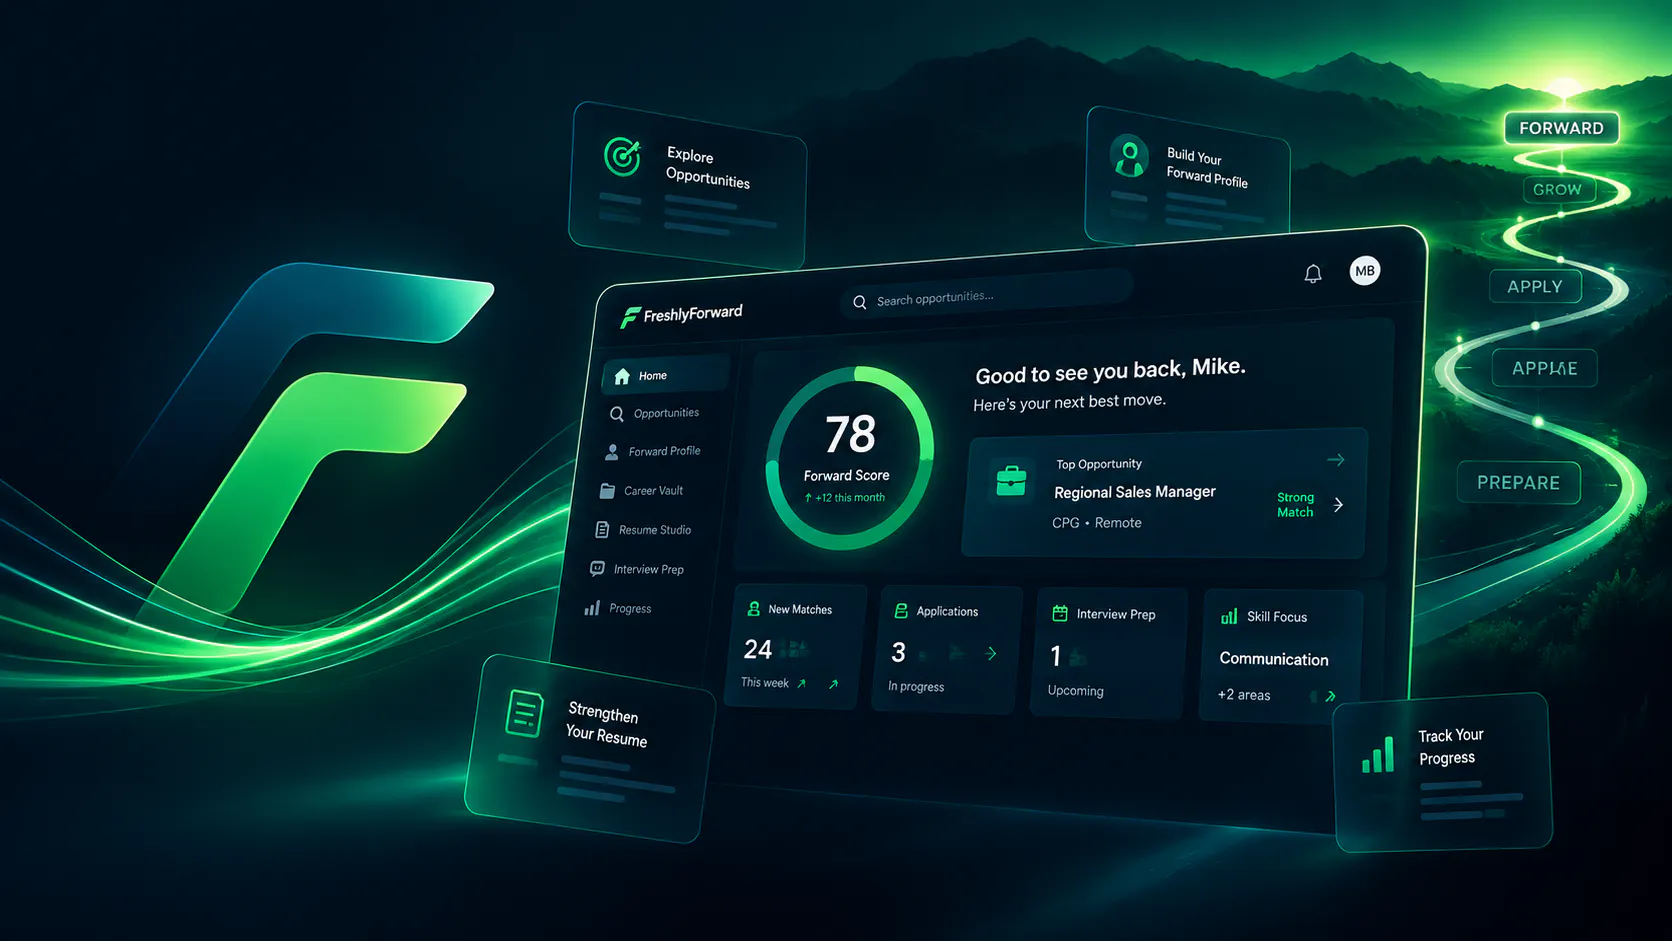Click the calendar icon on Interview Prep card
Viewport: 1672px width, 941px height.
point(1060,613)
